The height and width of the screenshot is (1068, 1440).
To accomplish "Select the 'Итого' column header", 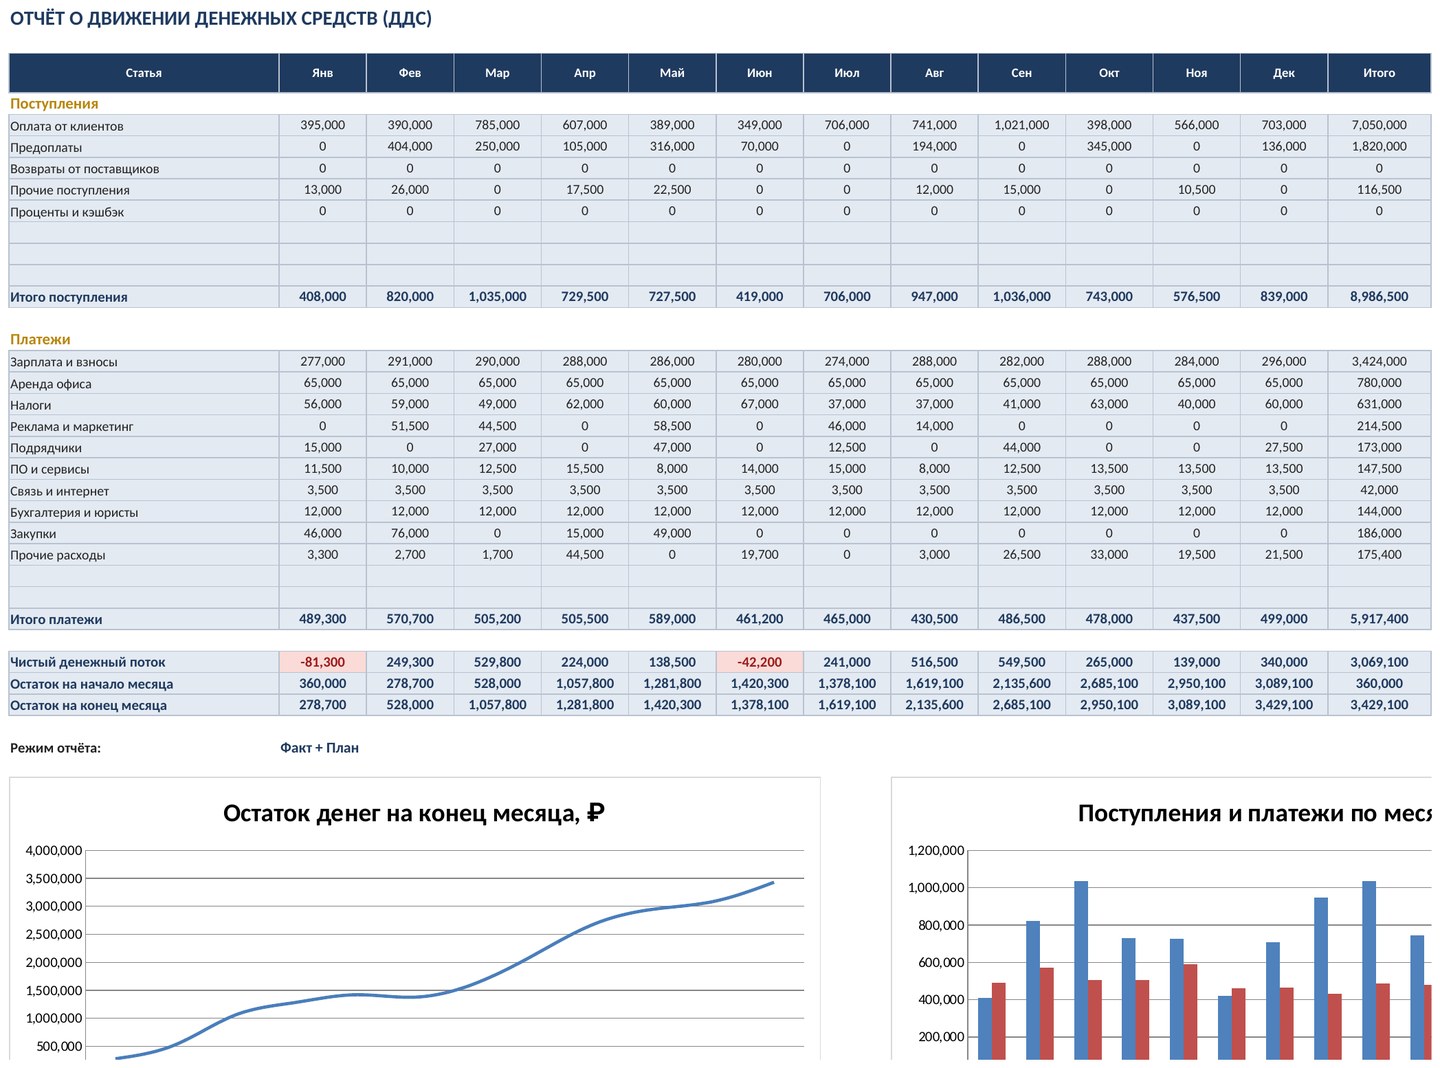I will point(1379,73).
